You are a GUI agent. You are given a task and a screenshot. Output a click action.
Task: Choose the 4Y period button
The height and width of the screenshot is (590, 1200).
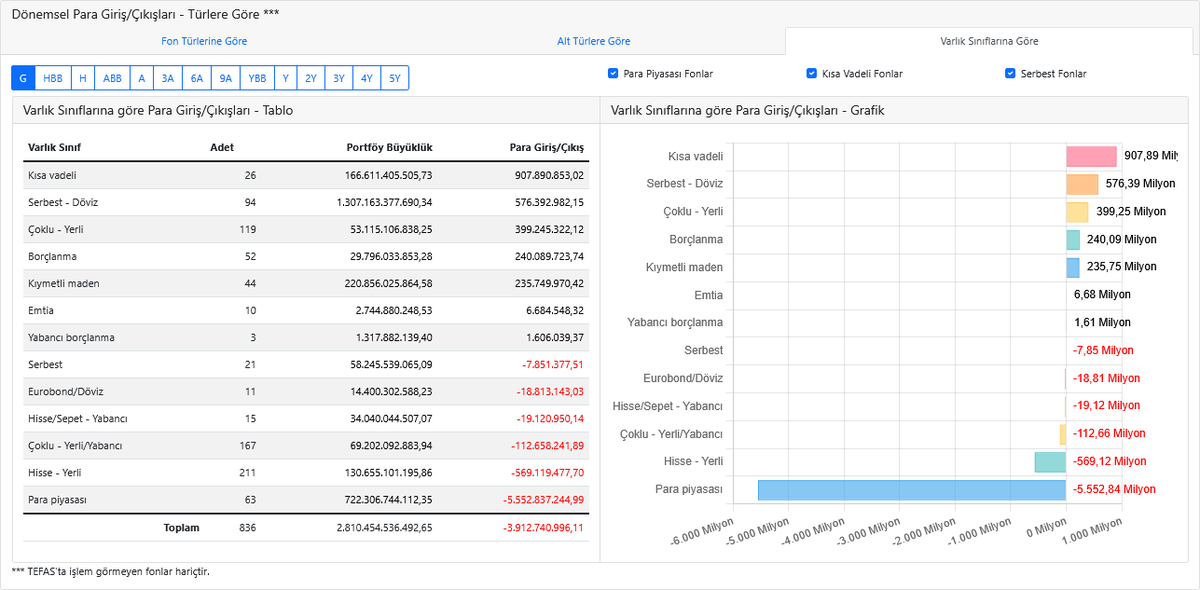(367, 78)
